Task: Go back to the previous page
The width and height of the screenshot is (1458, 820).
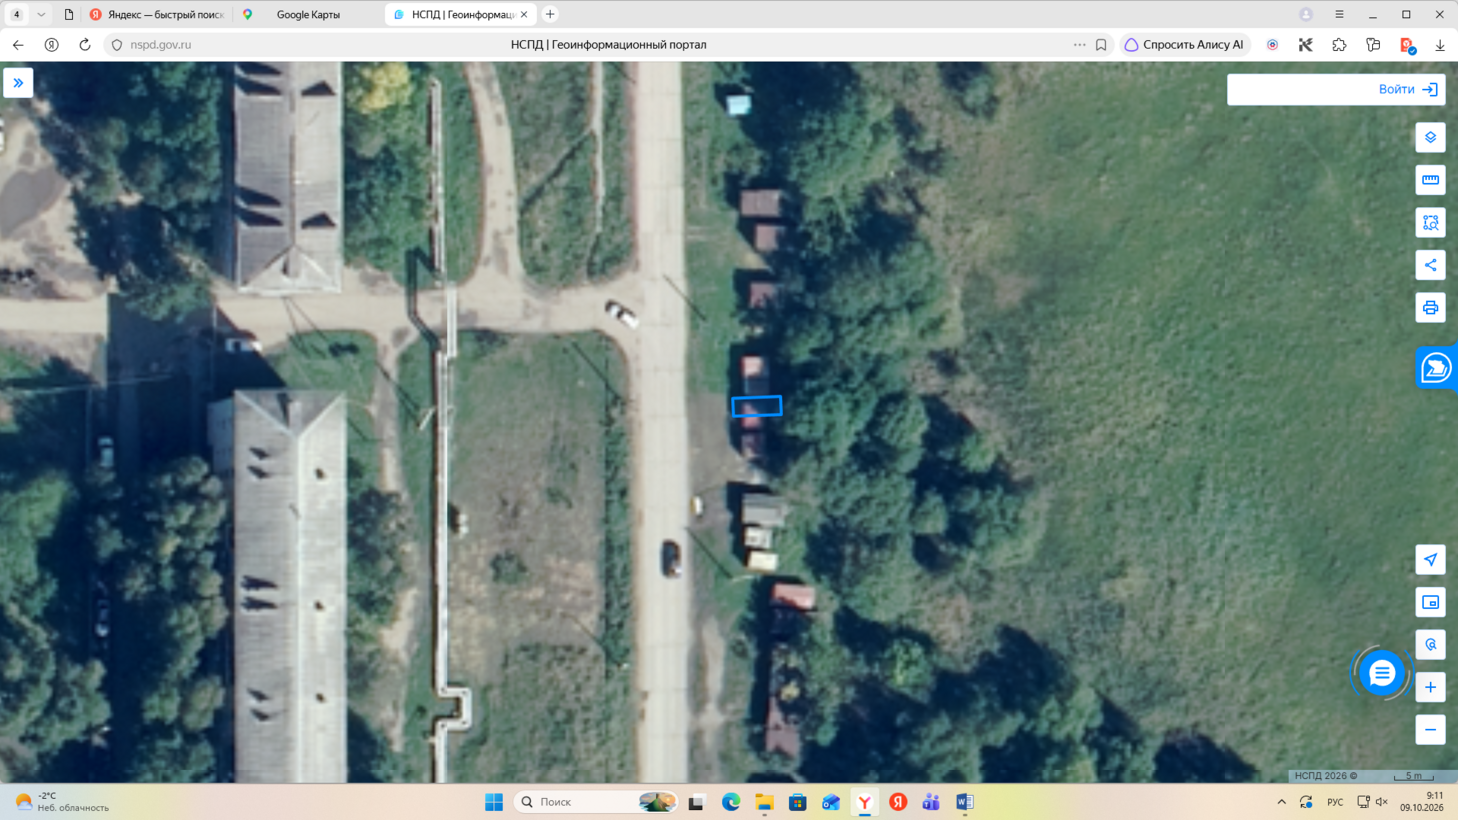Action: pyautogui.click(x=18, y=45)
